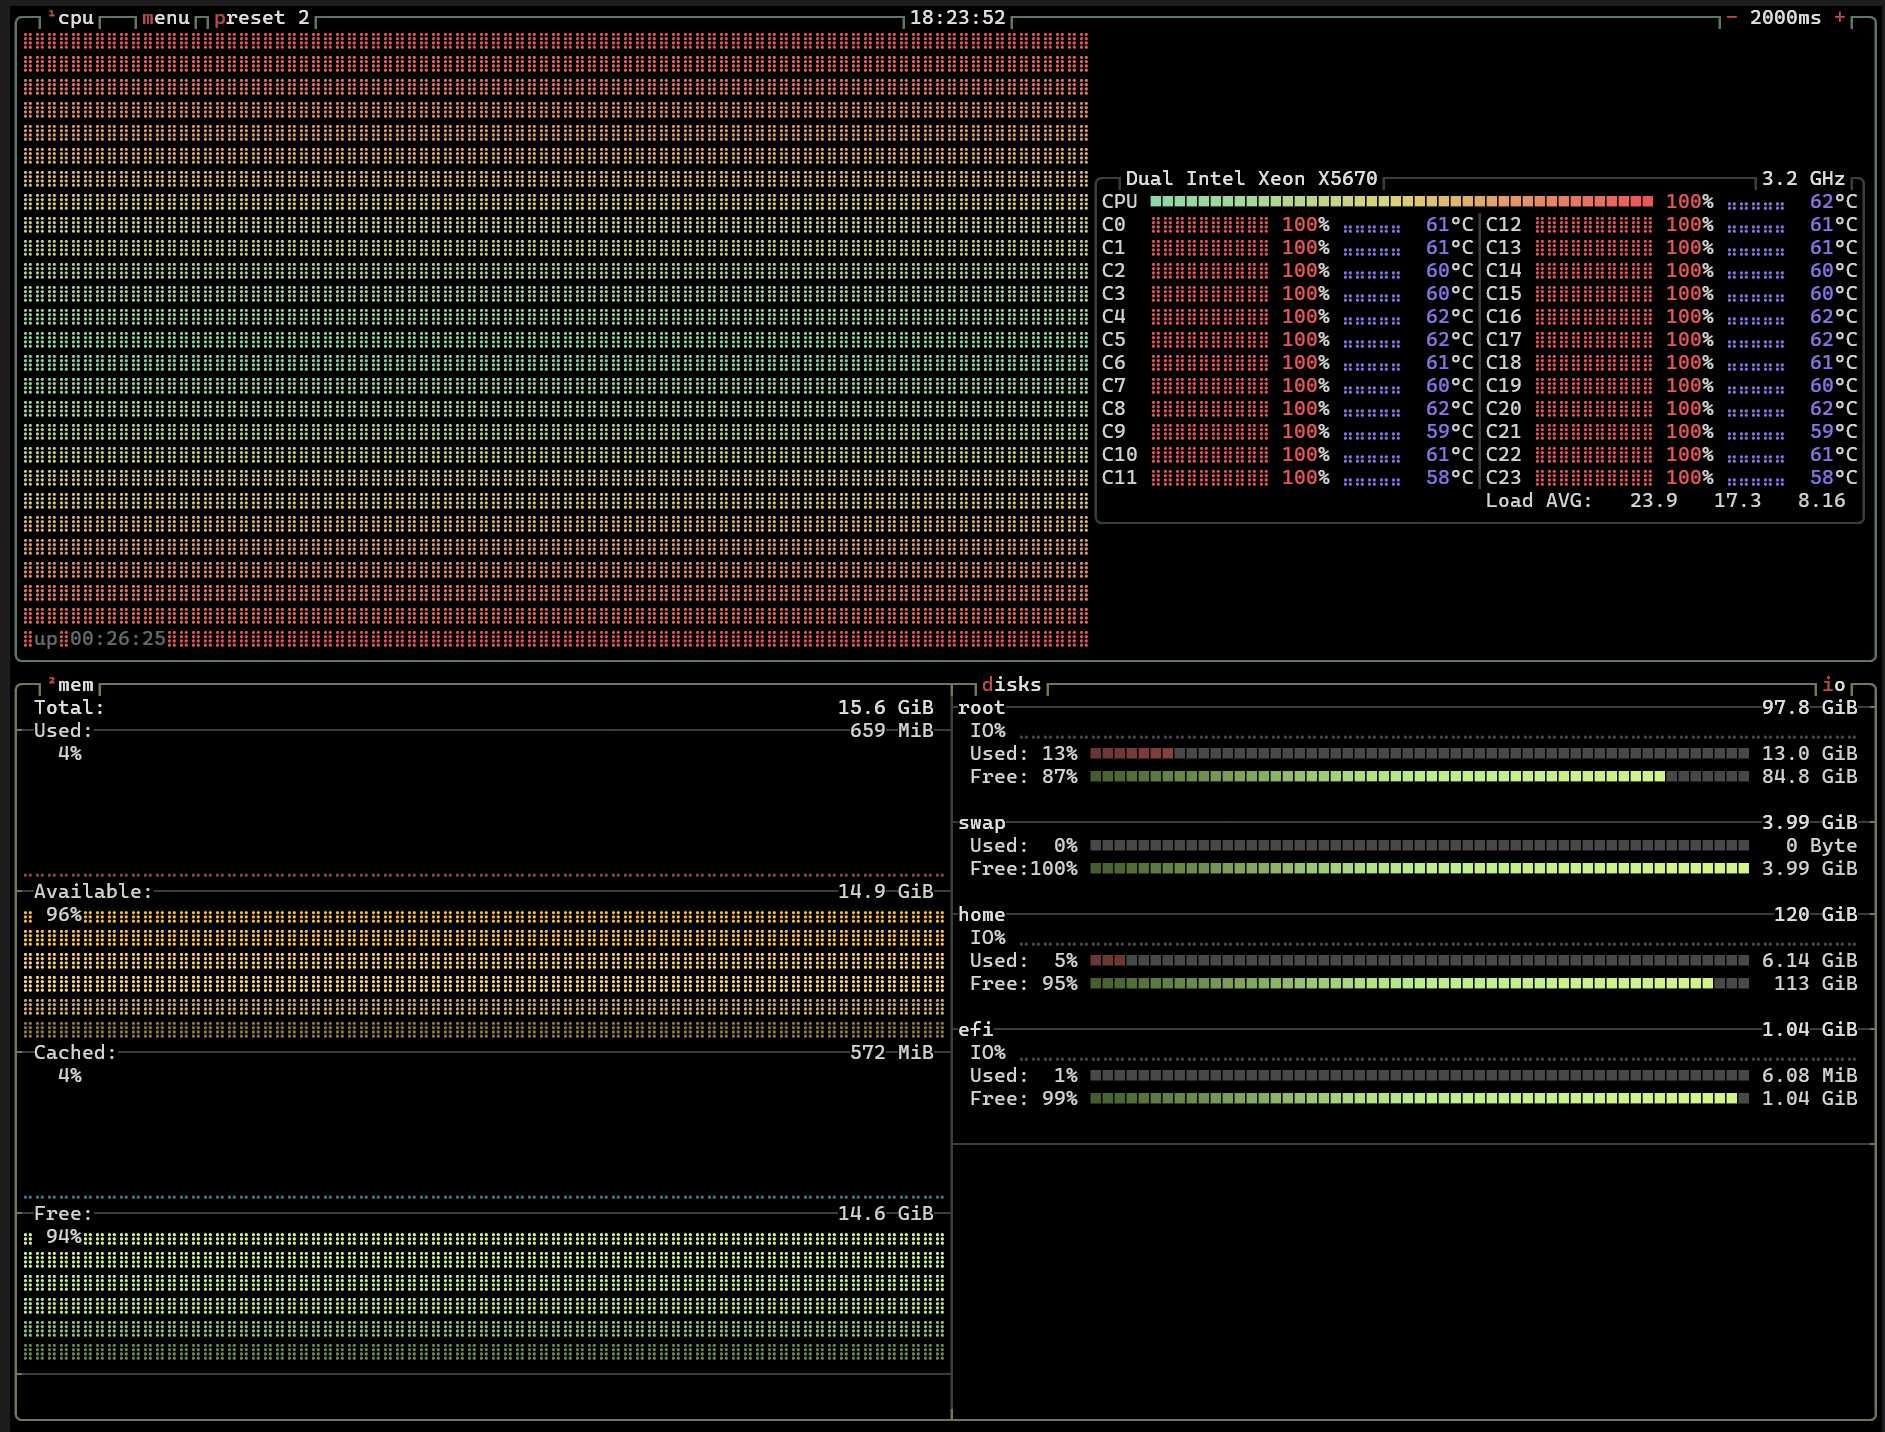Click the home disk name
The height and width of the screenshot is (1432, 1885).
(x=981, y=914)
